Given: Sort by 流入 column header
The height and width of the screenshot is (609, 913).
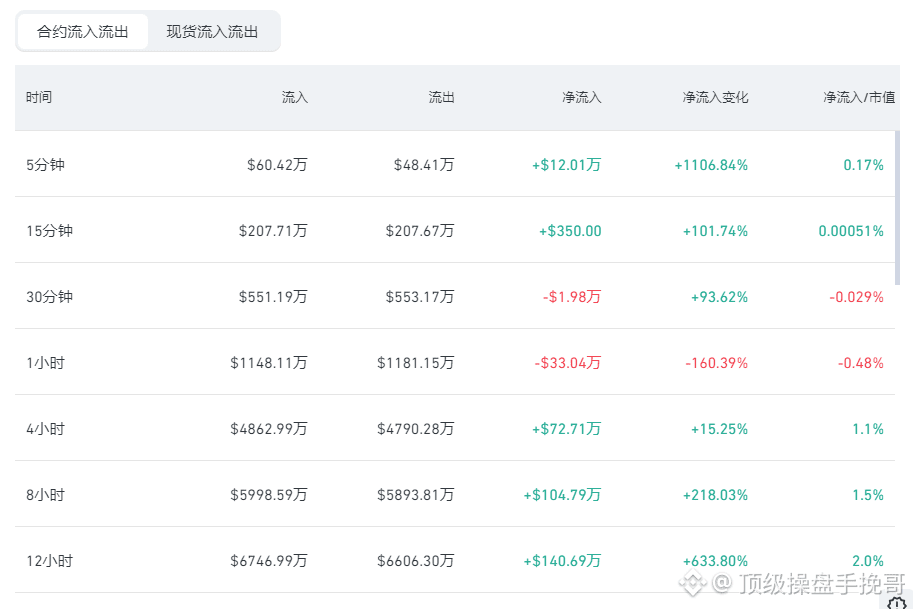Looking at the screenshot, I should pos(295,97).
